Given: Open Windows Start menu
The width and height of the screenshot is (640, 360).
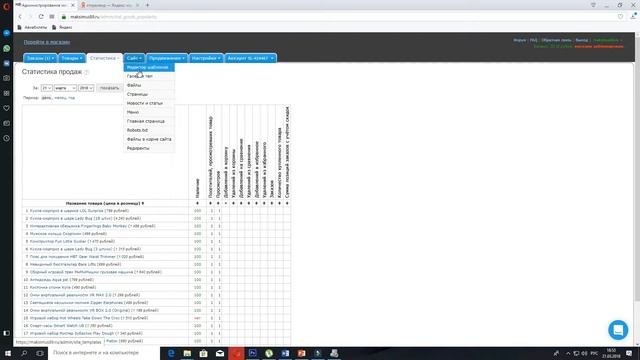Looking at the screenshot, I should (x=8, y=353).
